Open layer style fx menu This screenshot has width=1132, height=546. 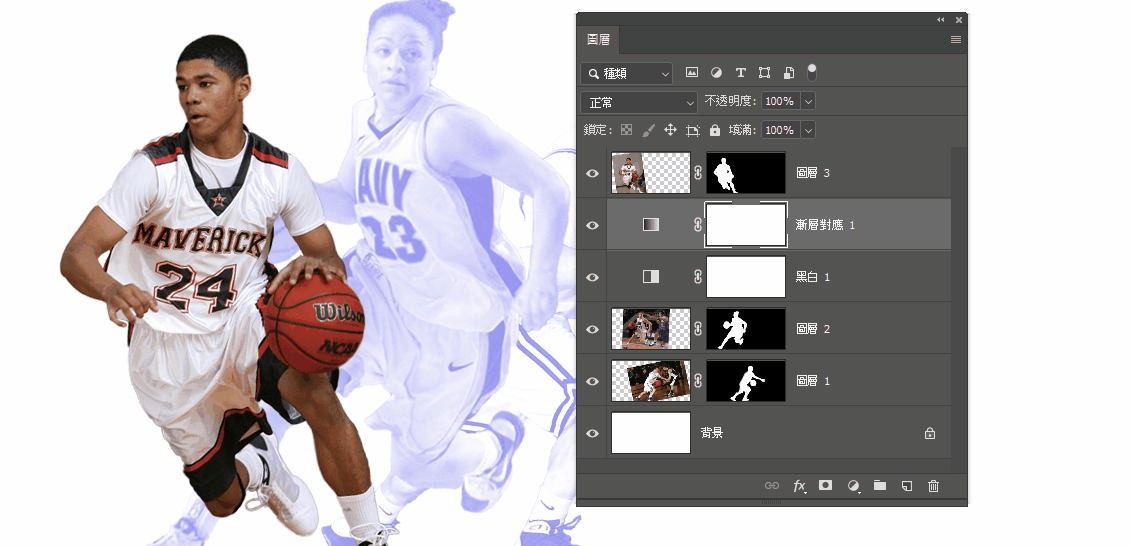(x=799, y=485)
